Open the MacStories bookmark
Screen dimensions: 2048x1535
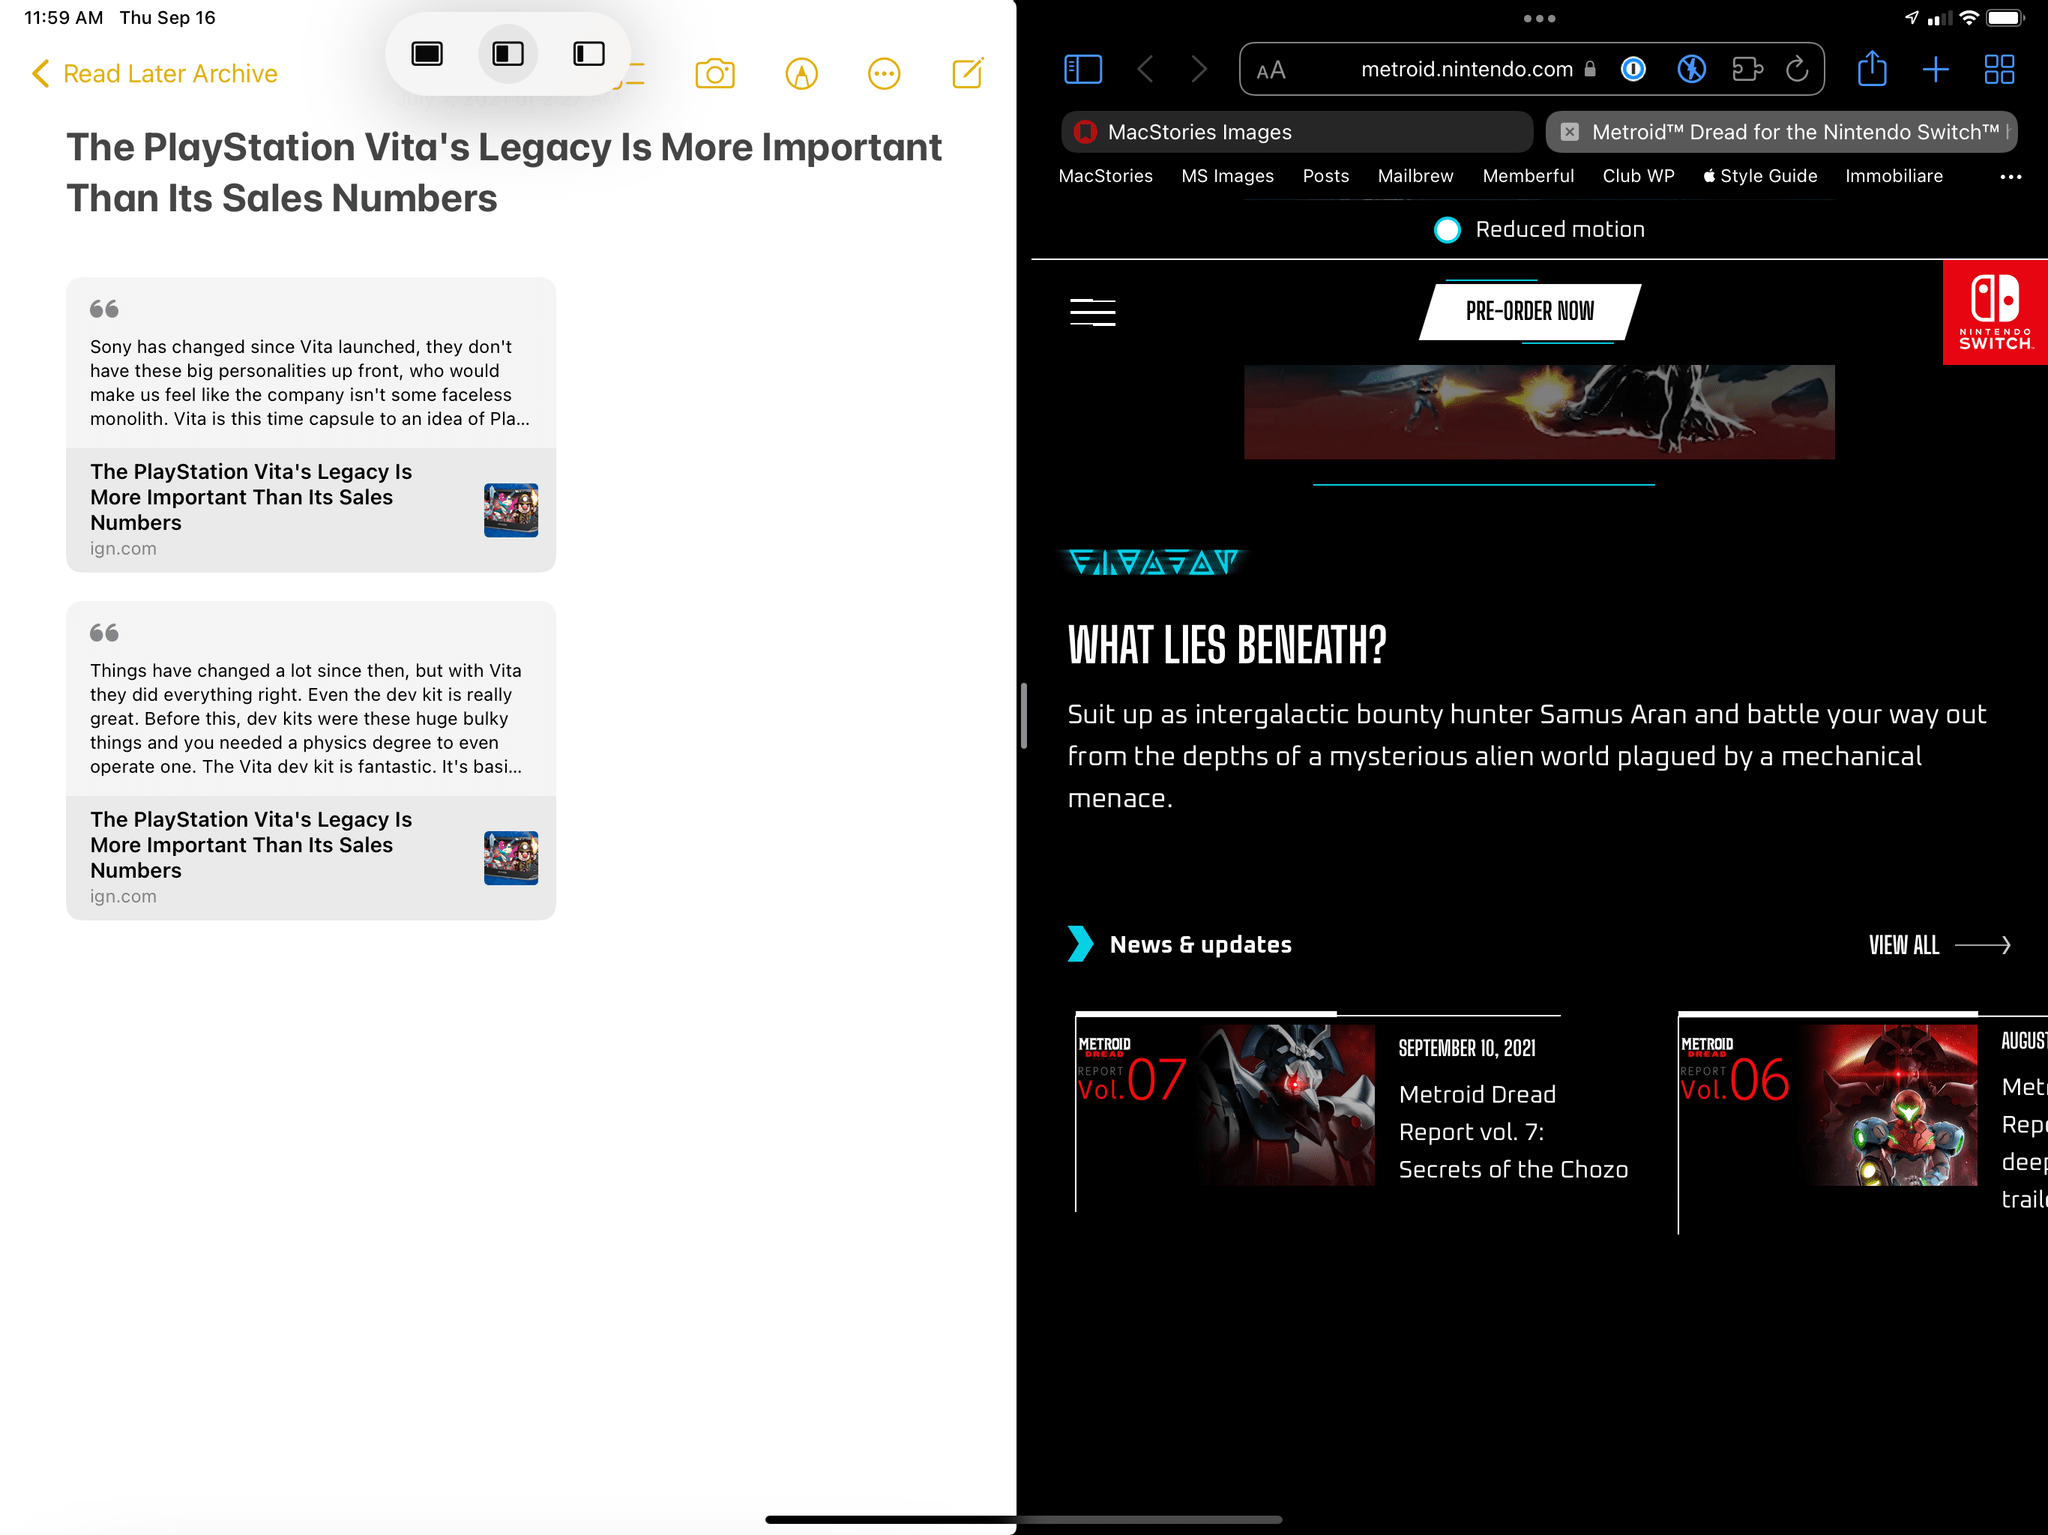point(1105,176)
